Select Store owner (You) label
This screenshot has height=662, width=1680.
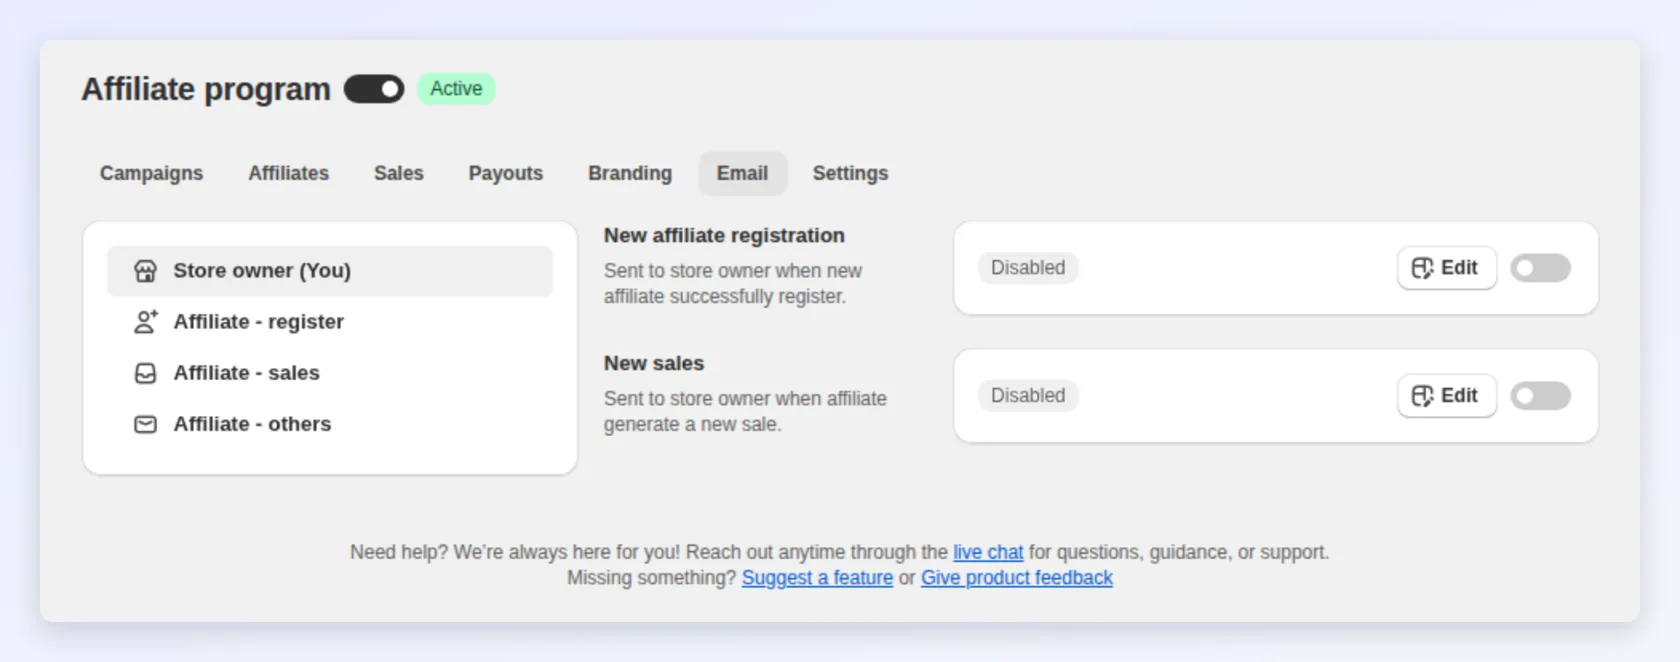[262, 271]
